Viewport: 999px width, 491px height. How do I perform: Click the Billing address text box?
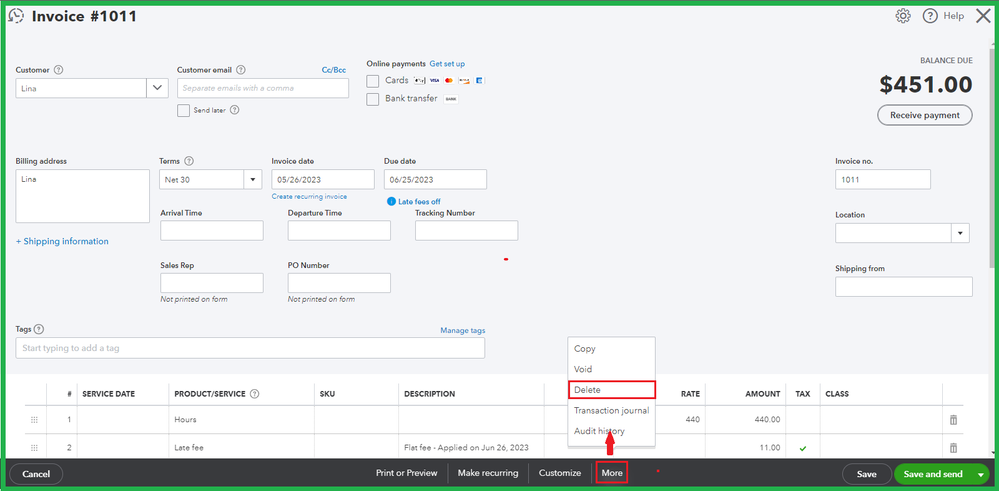[x=82, y=196]
